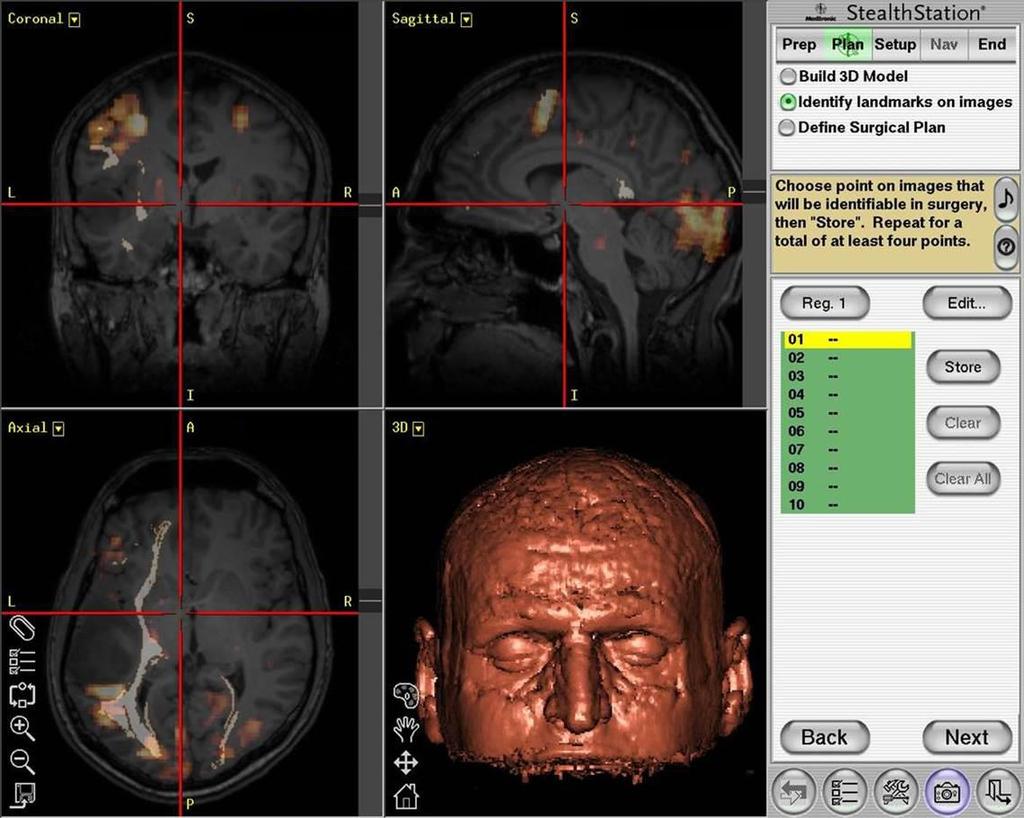This screenshot has width=1024, height=818.
Task: Click the exit door icon in bottom toolbar
Action: (x=997, y=792)
